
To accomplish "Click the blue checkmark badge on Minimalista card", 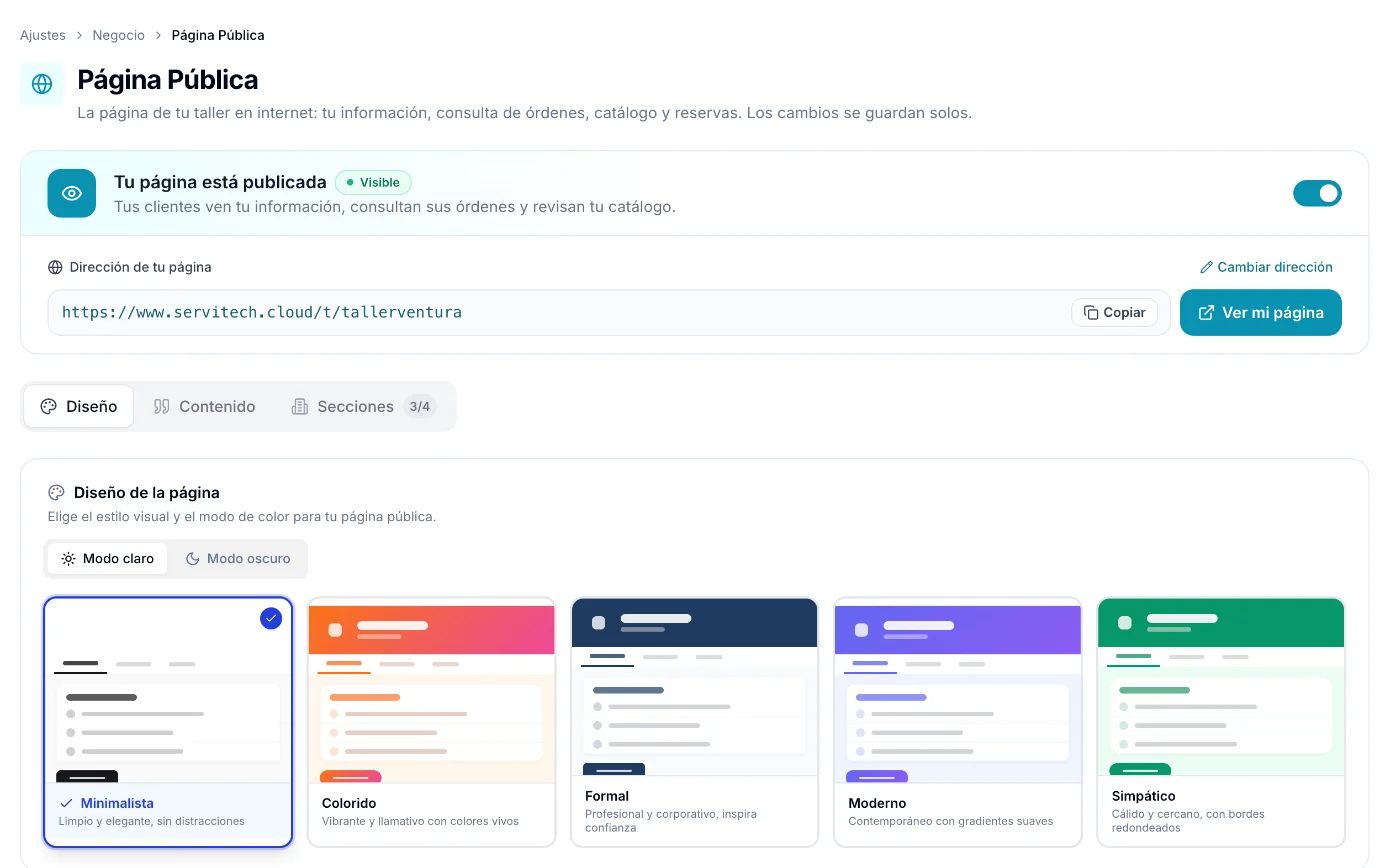I will coord(271,618).
